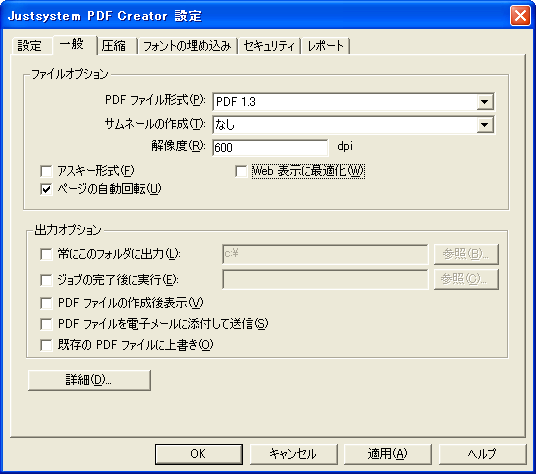Enable the Web 表示に最適化 checkbox
Image resolution: width=536 pixels, height=474 pixels.
tap(241, 171)
